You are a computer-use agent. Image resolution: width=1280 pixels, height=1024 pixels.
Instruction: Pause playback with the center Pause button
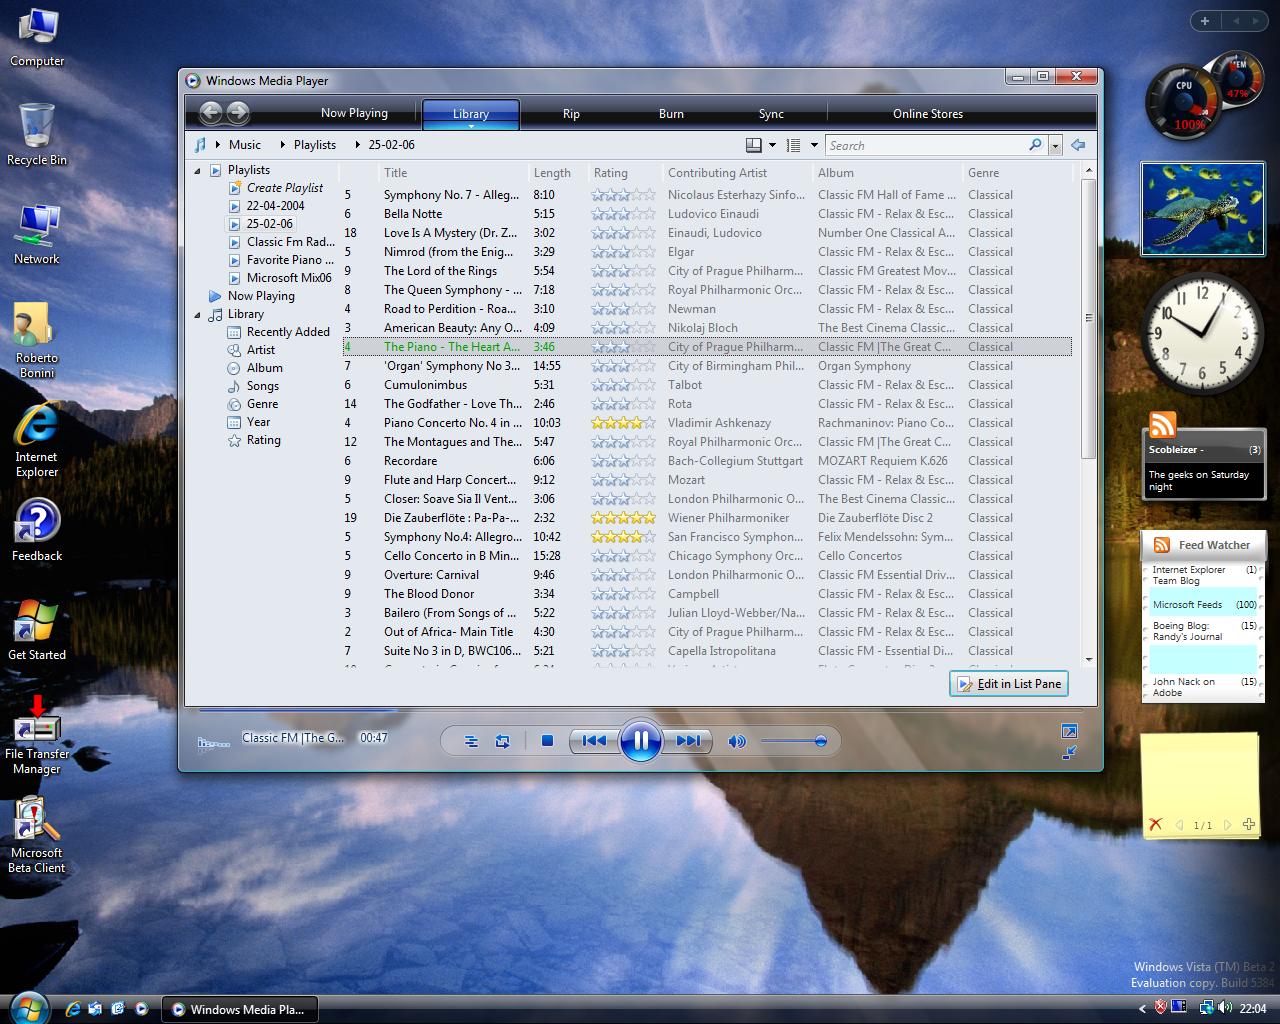click(640, 741)
